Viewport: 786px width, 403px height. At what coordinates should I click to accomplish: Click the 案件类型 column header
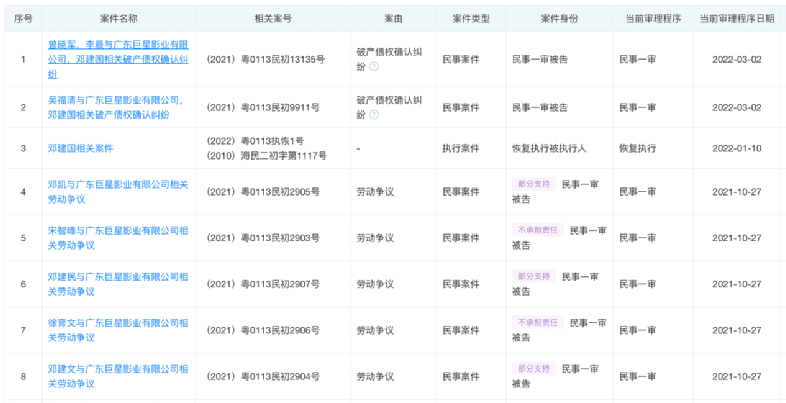471,19
